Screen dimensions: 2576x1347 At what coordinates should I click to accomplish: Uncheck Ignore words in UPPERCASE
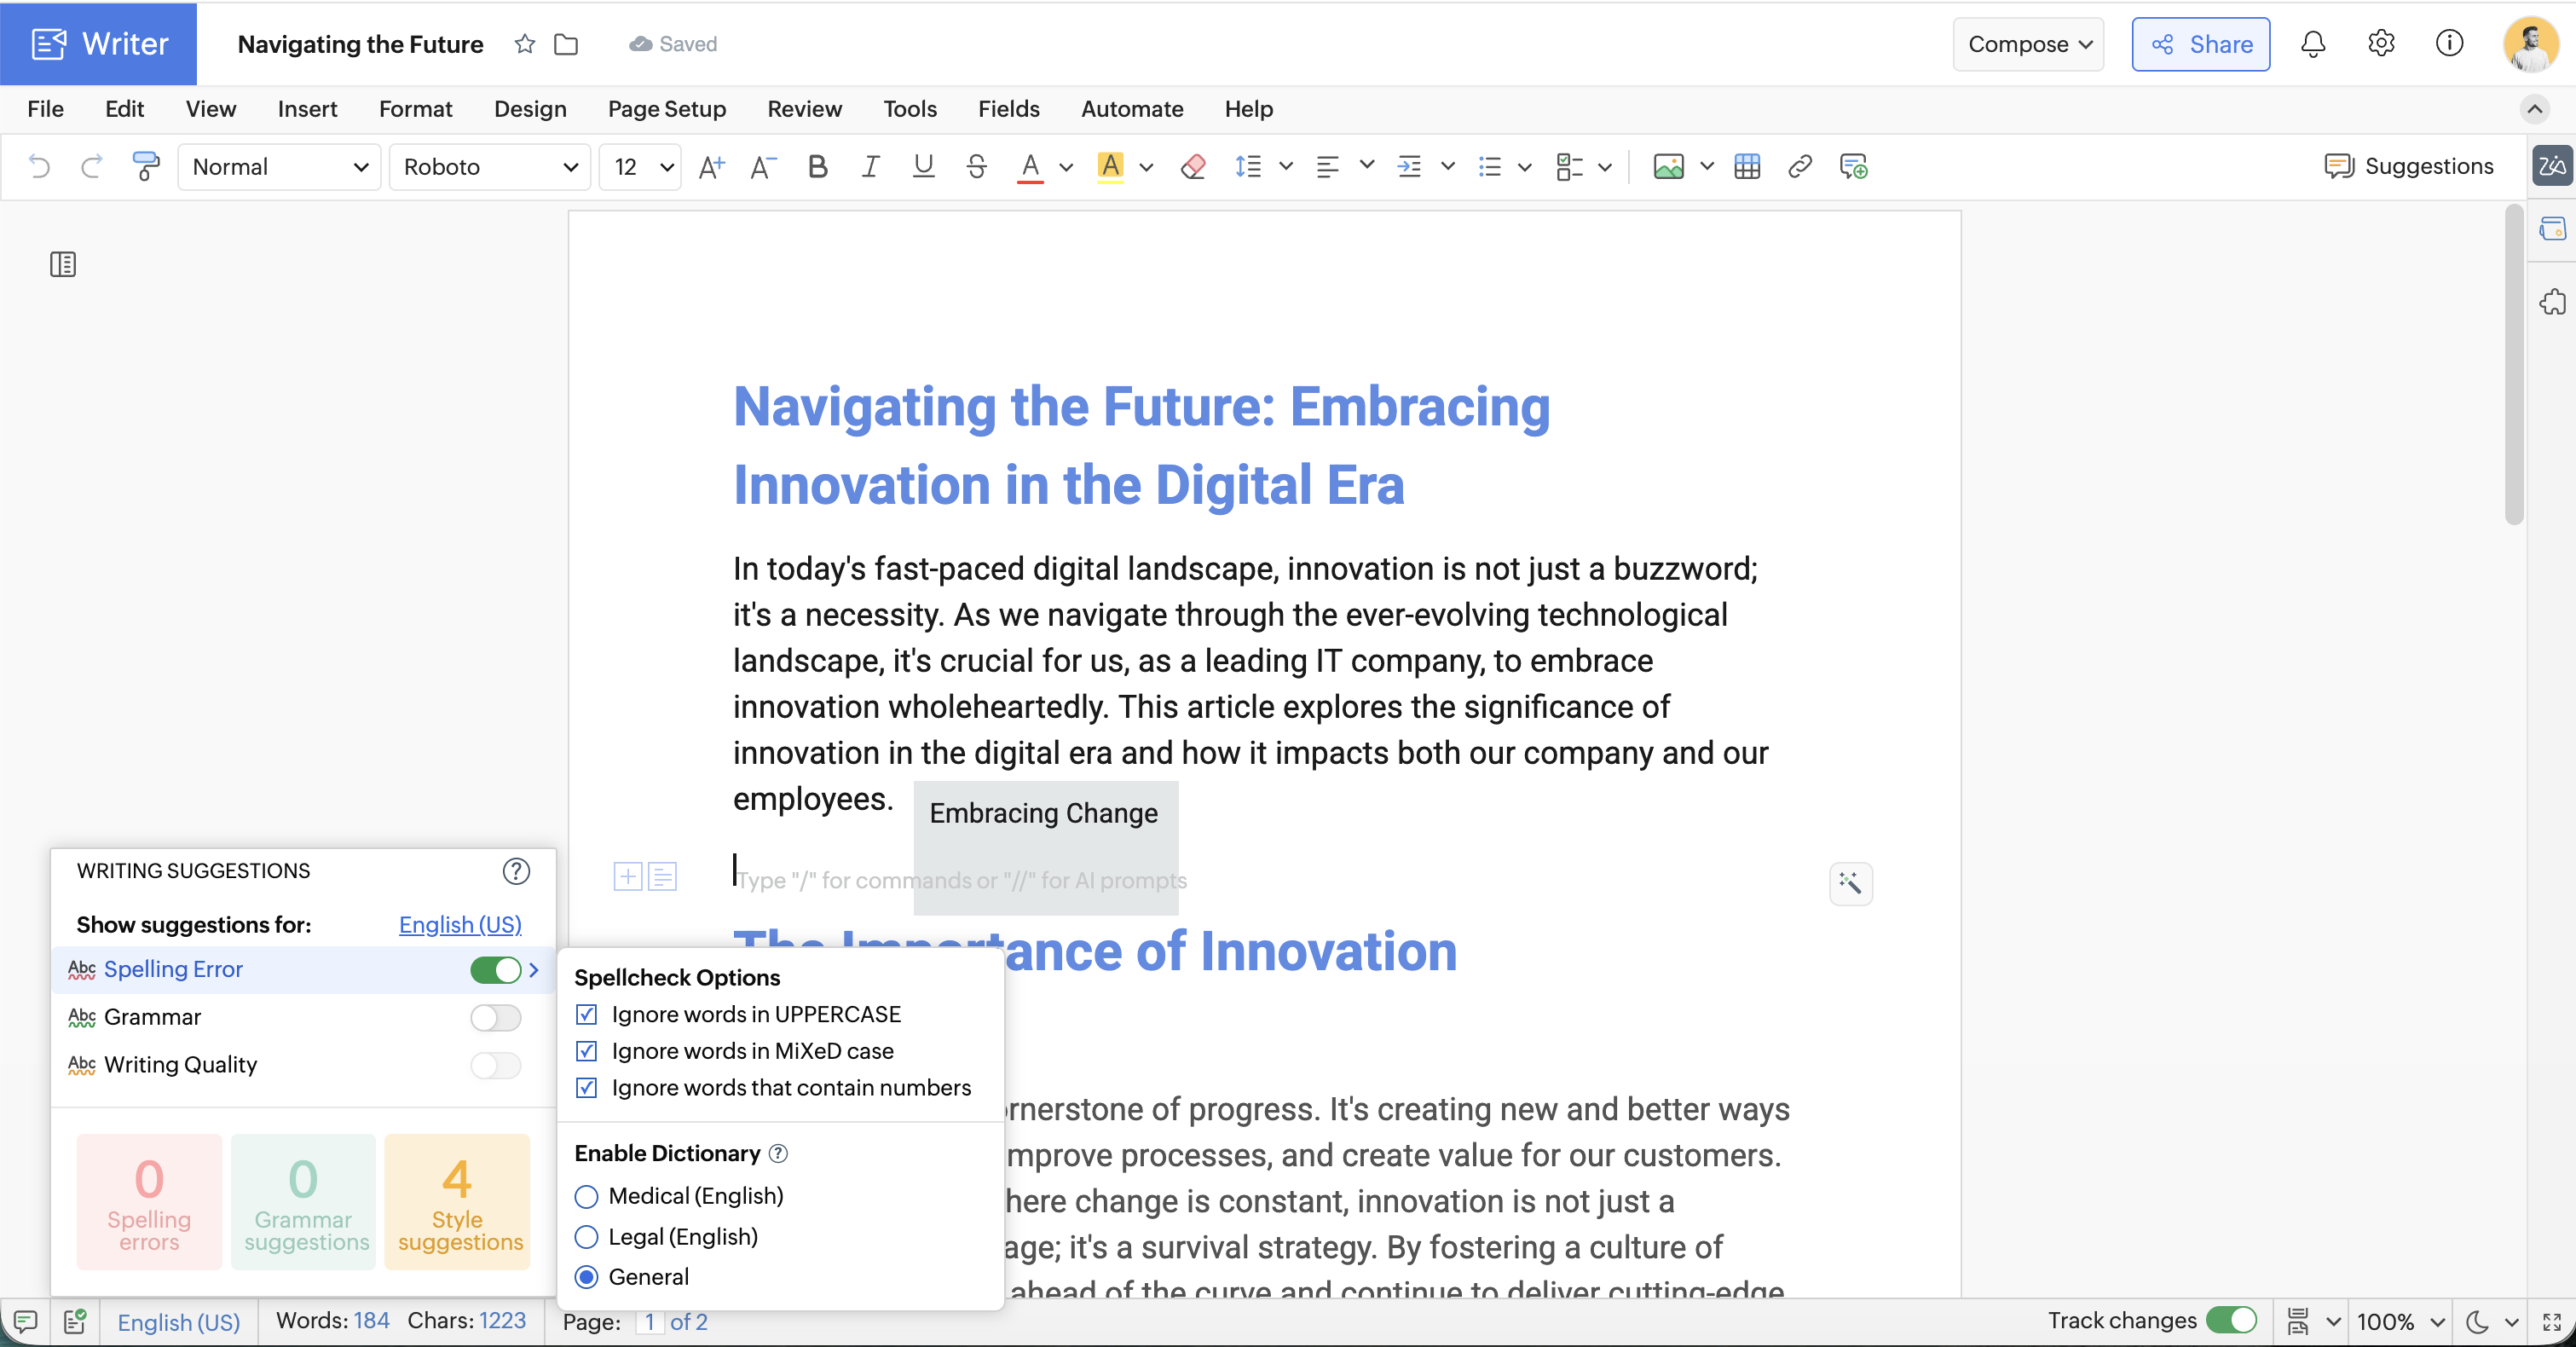(587, 1014)
